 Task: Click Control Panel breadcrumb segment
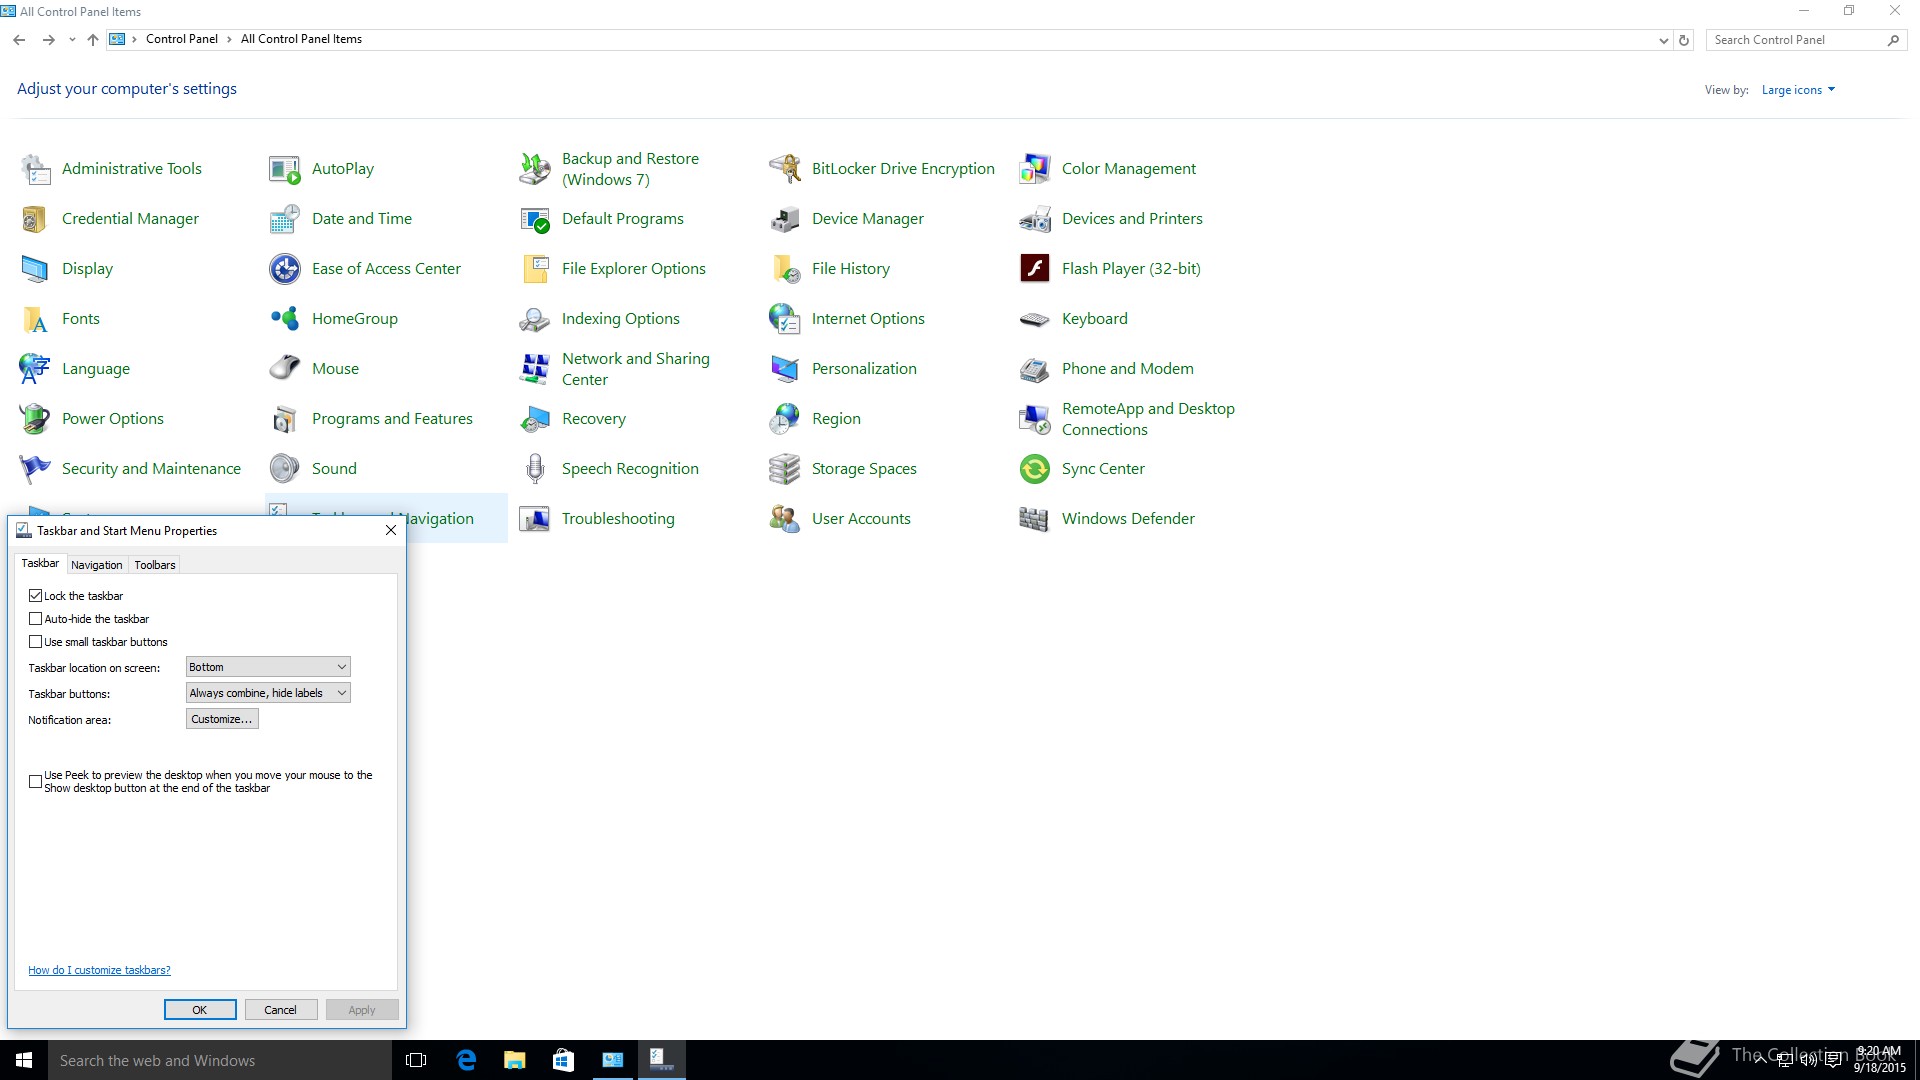pos(182,39)
